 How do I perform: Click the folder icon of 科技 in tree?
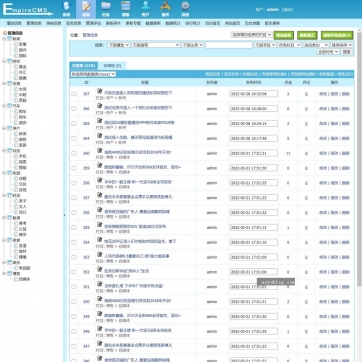[9, 150]
